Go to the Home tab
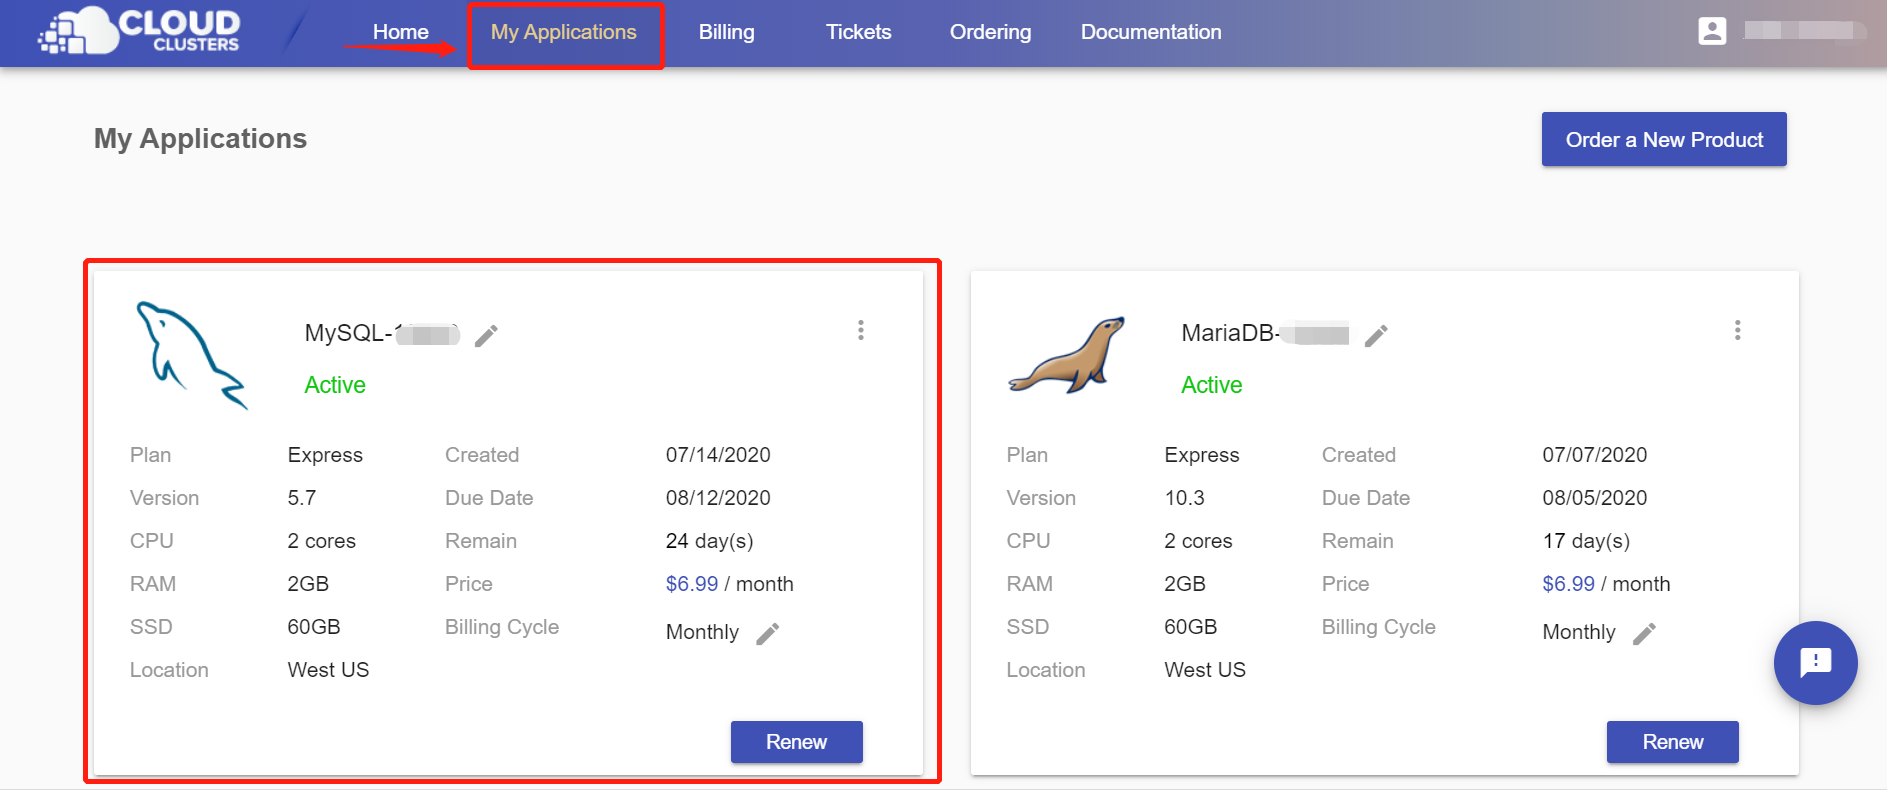 pyautogui.click(x=400, y=32)
